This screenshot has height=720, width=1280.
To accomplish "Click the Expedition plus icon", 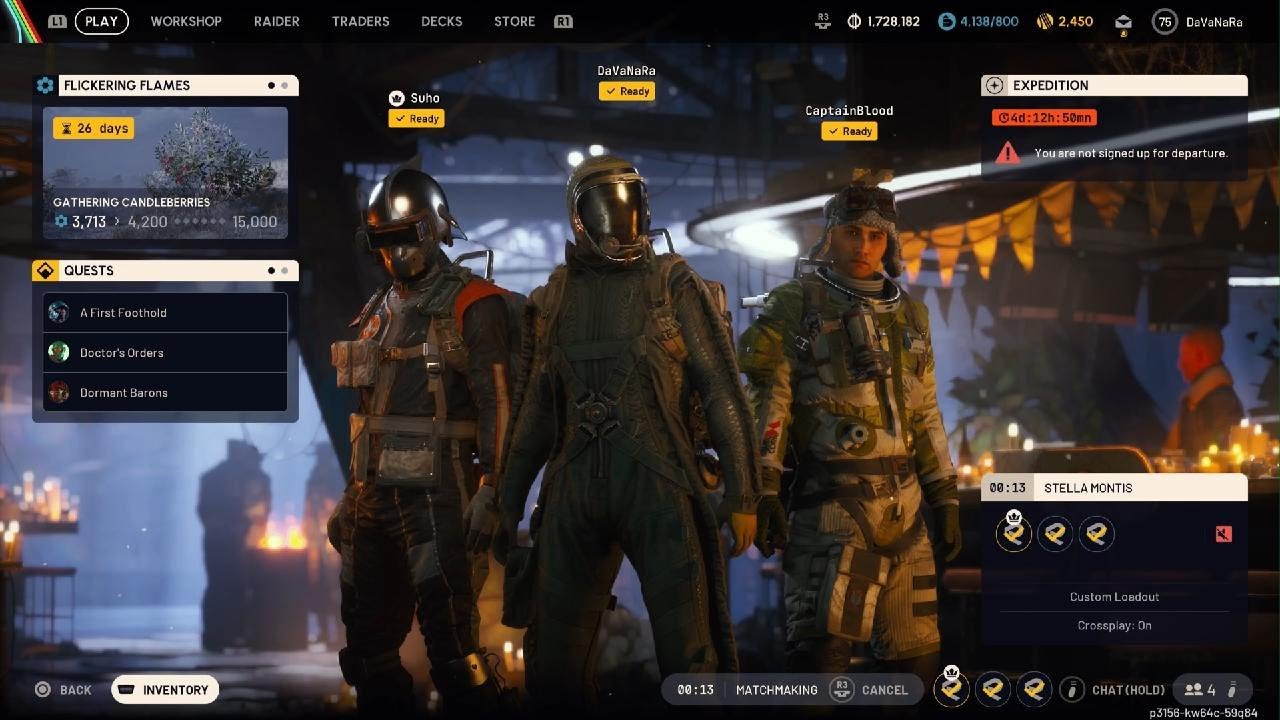I will point(993,86).
